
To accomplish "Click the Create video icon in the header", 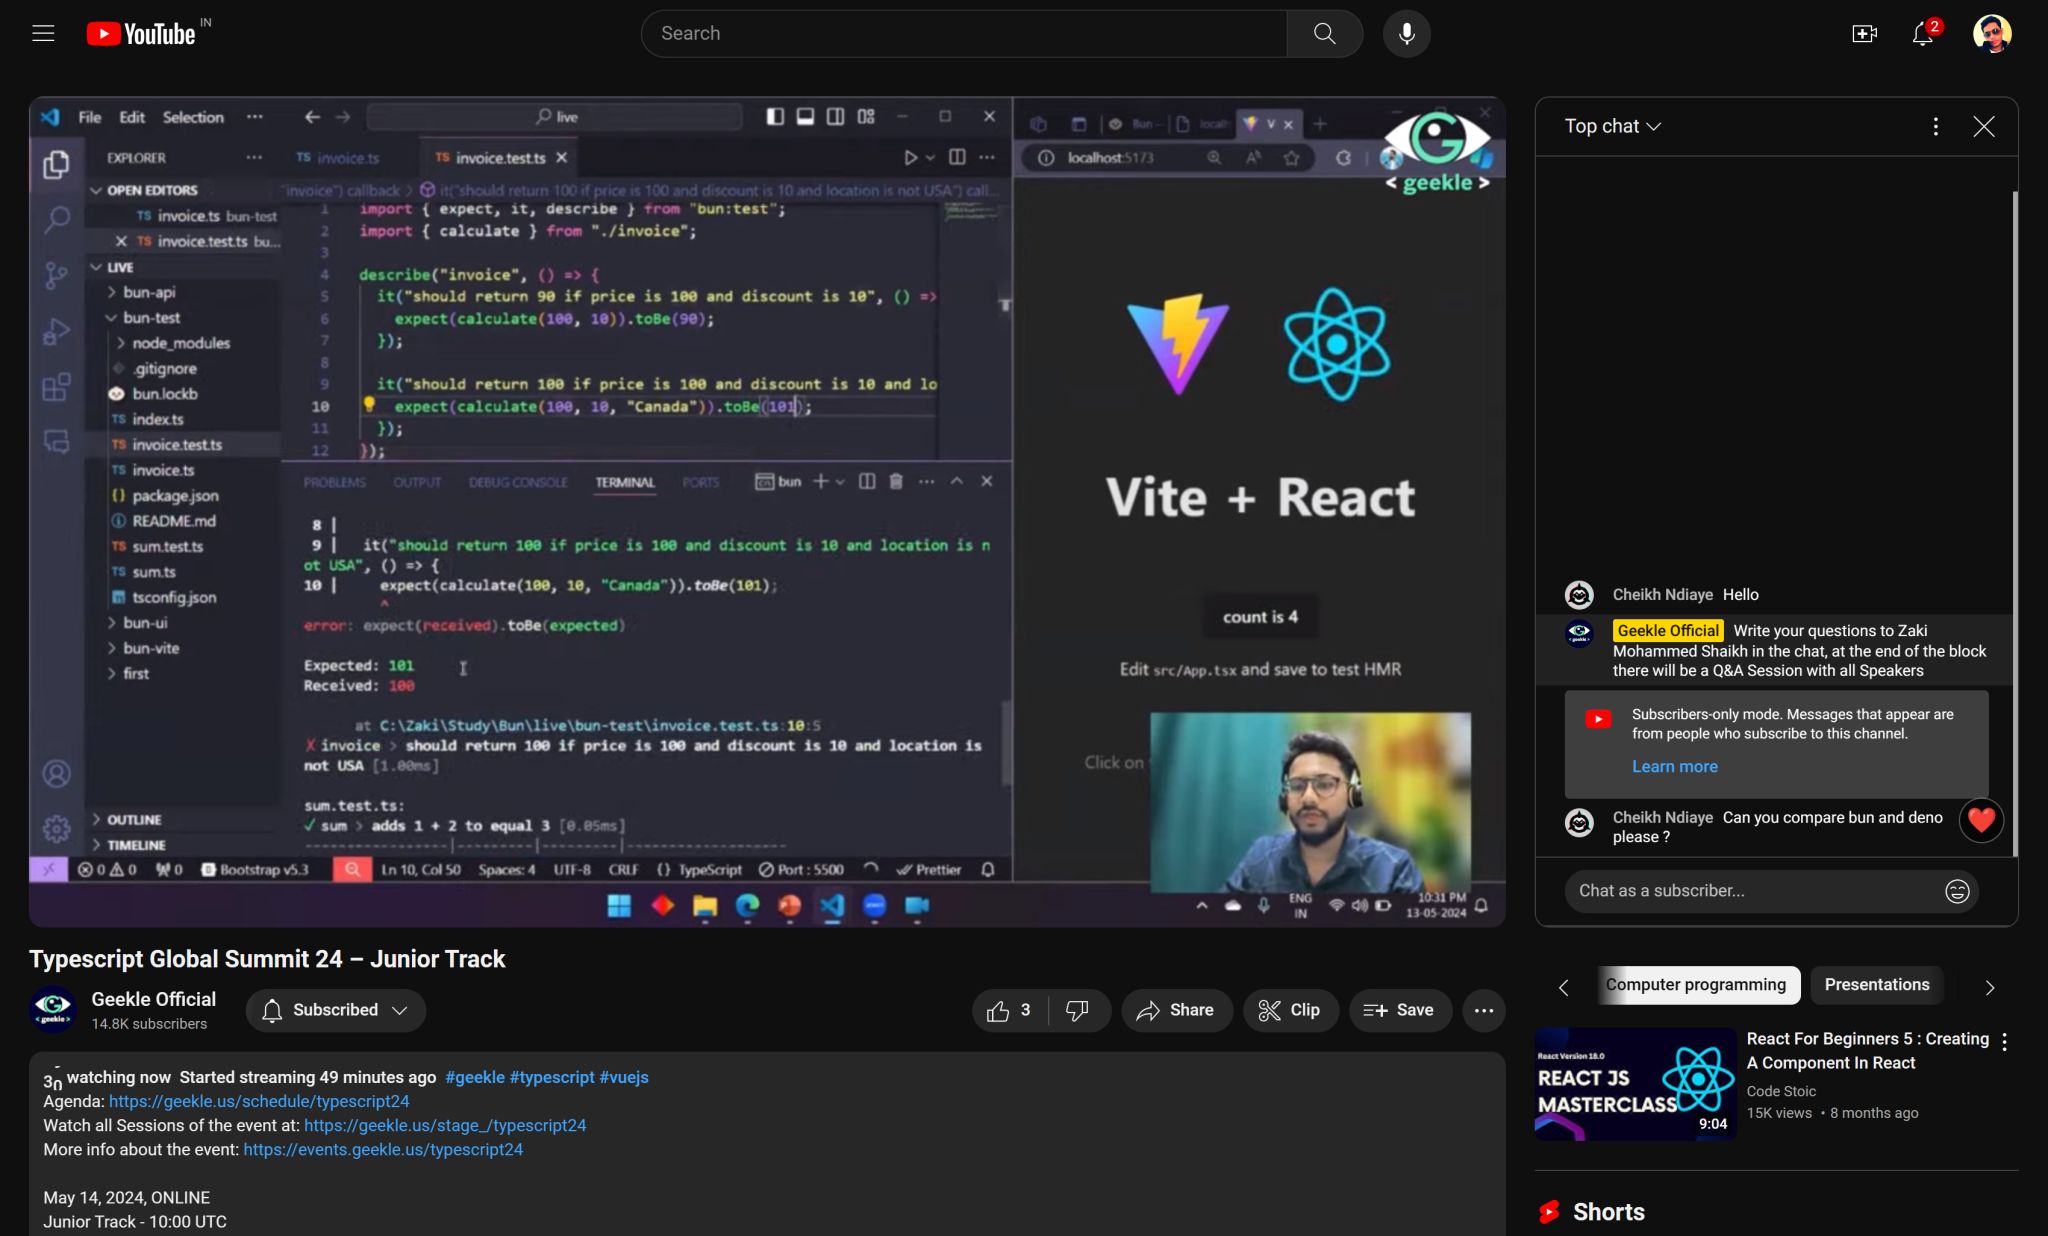I will (1862, 33).
